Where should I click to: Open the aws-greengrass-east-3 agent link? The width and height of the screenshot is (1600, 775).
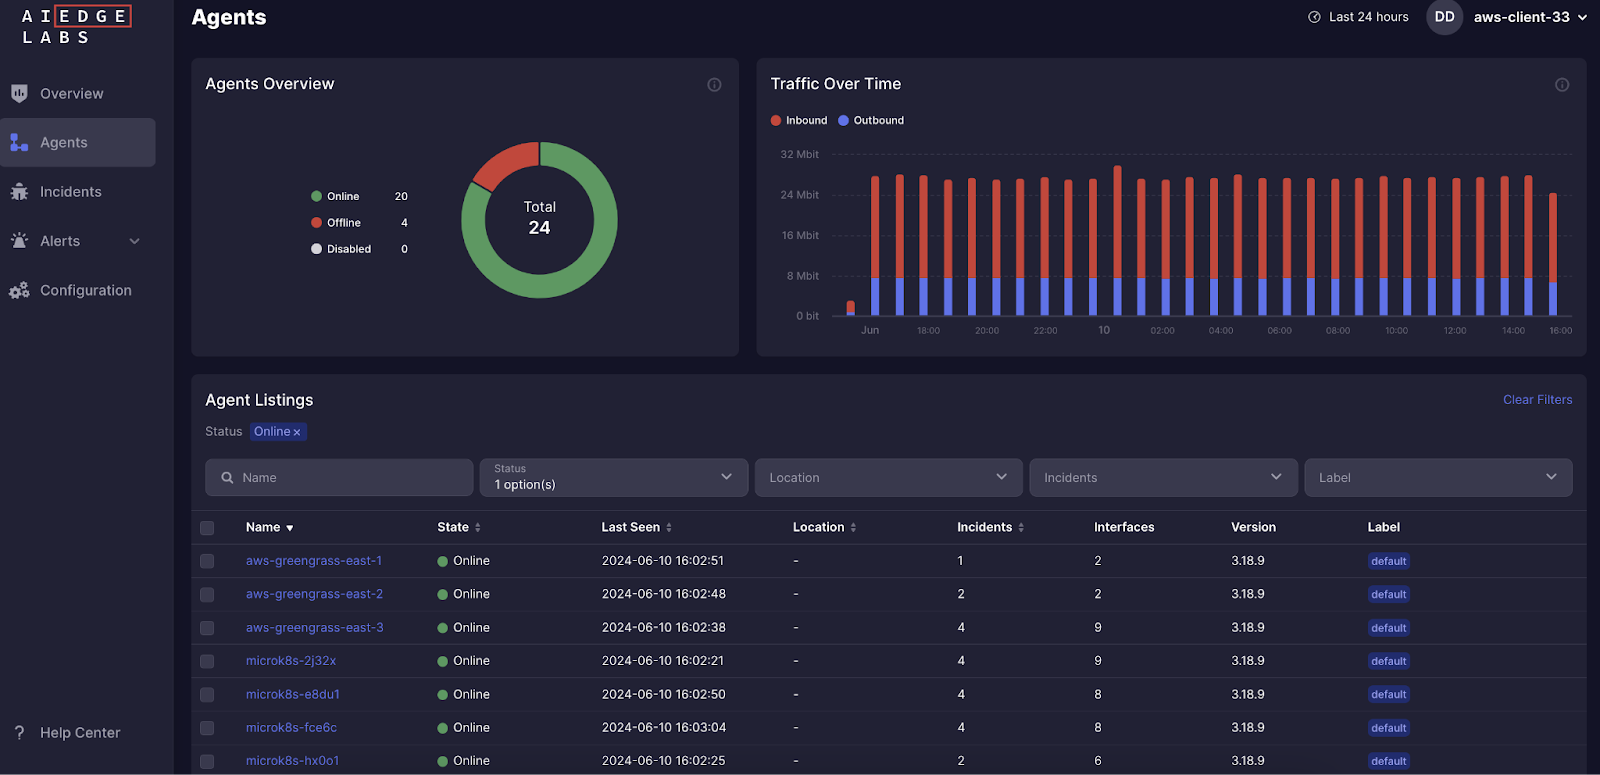314,628
